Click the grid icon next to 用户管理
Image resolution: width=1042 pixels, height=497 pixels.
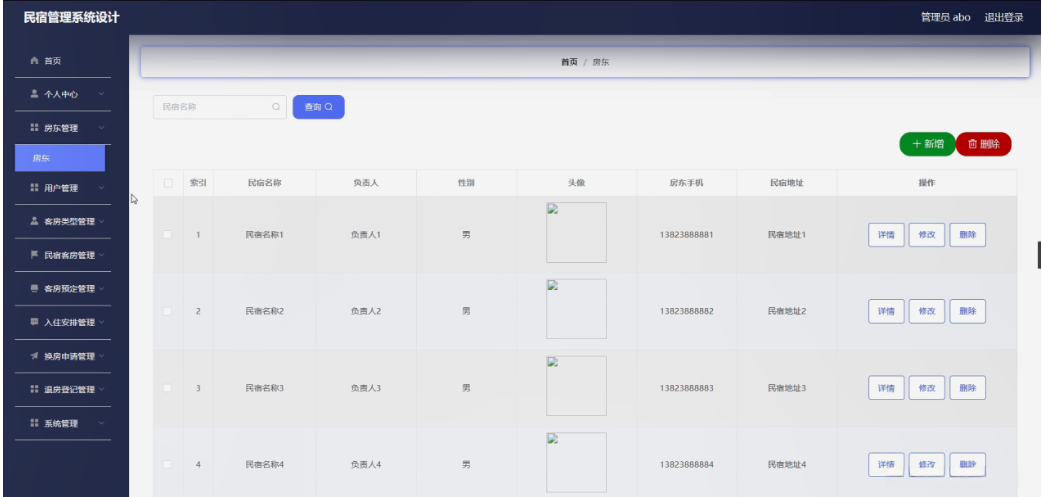[x=35, y=188]
